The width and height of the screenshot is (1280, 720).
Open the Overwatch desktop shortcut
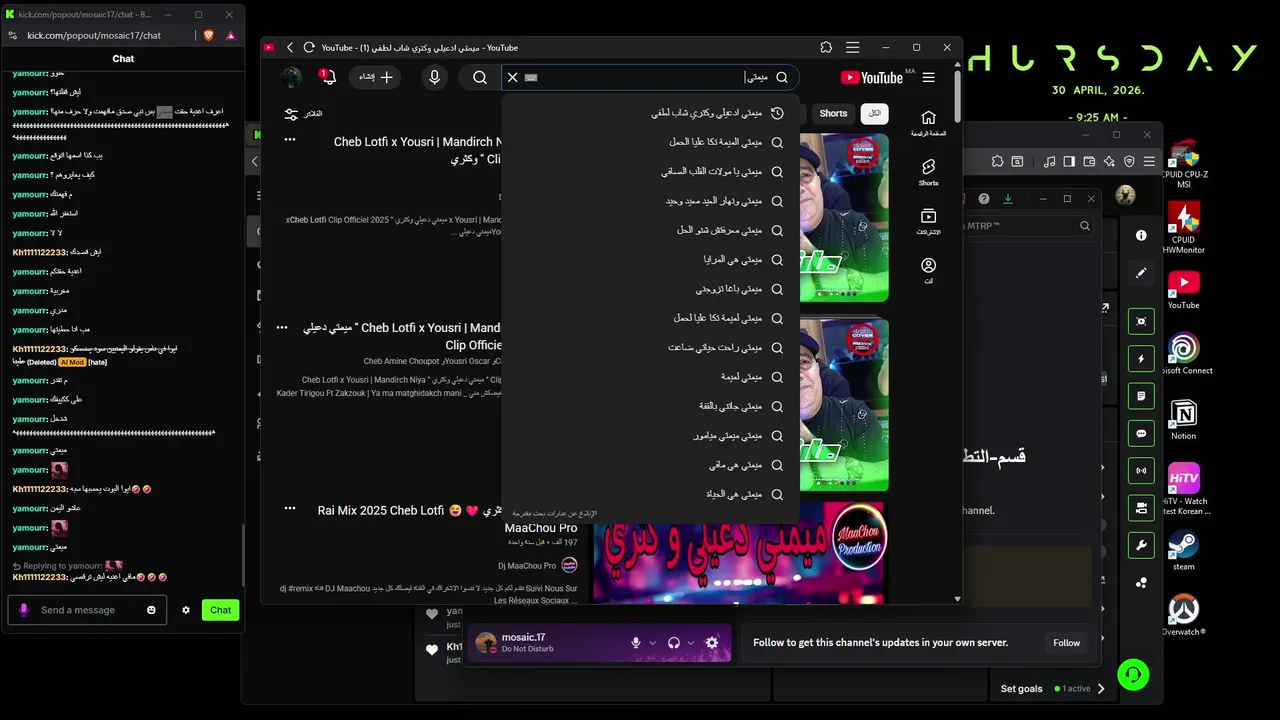(x=1184, y=614)
